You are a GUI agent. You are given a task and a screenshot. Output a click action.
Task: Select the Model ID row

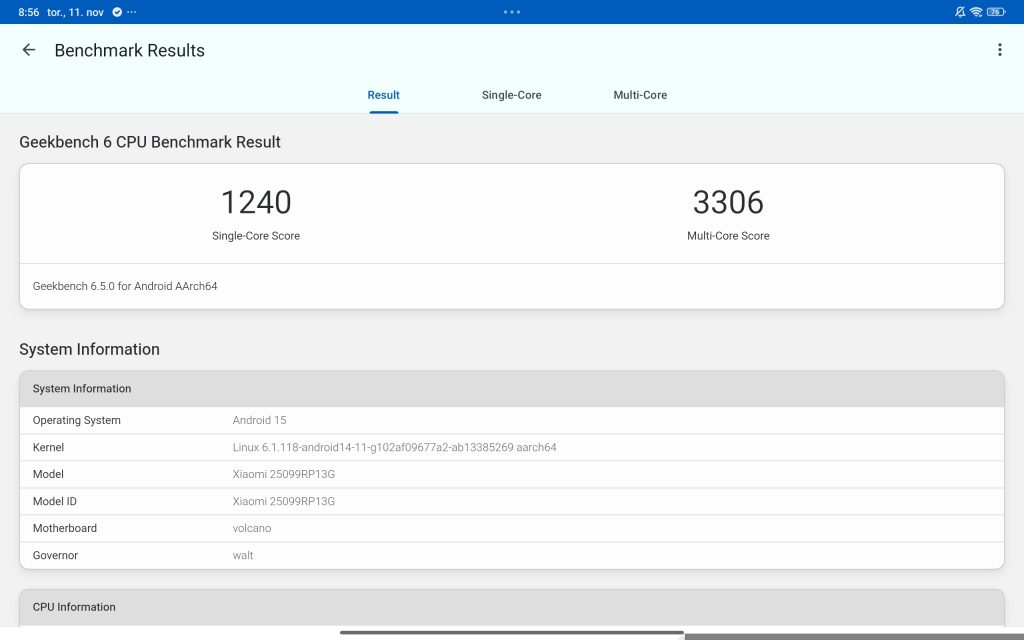[511, 501]
